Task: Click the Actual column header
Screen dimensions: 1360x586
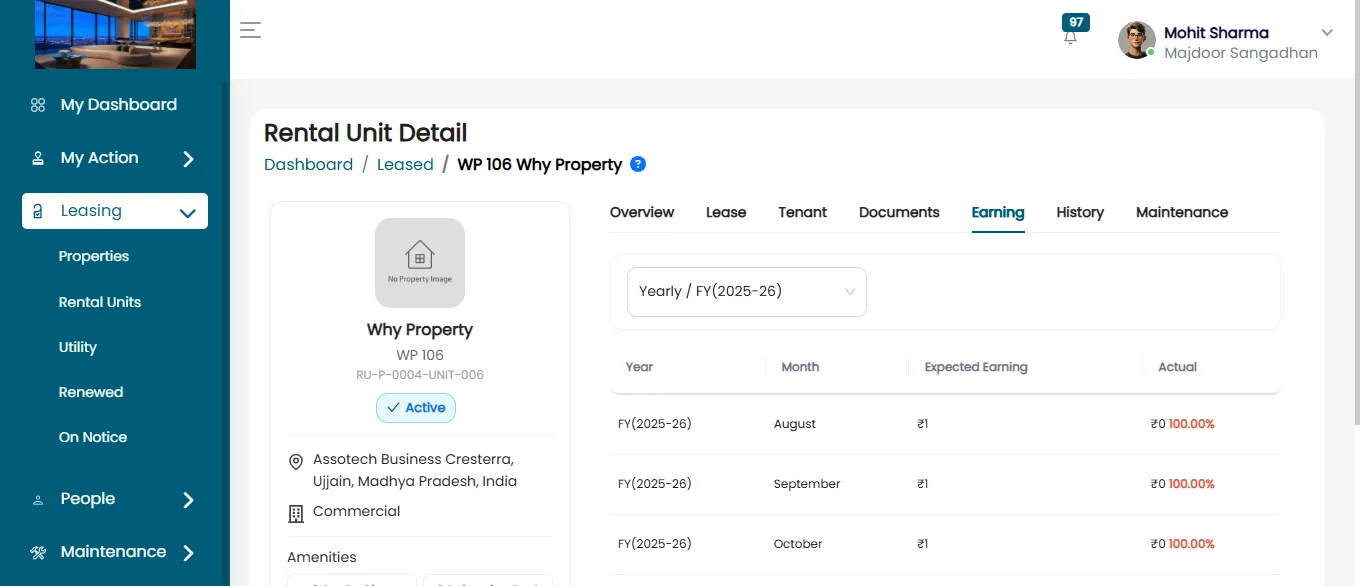Action: [1178, 367]
